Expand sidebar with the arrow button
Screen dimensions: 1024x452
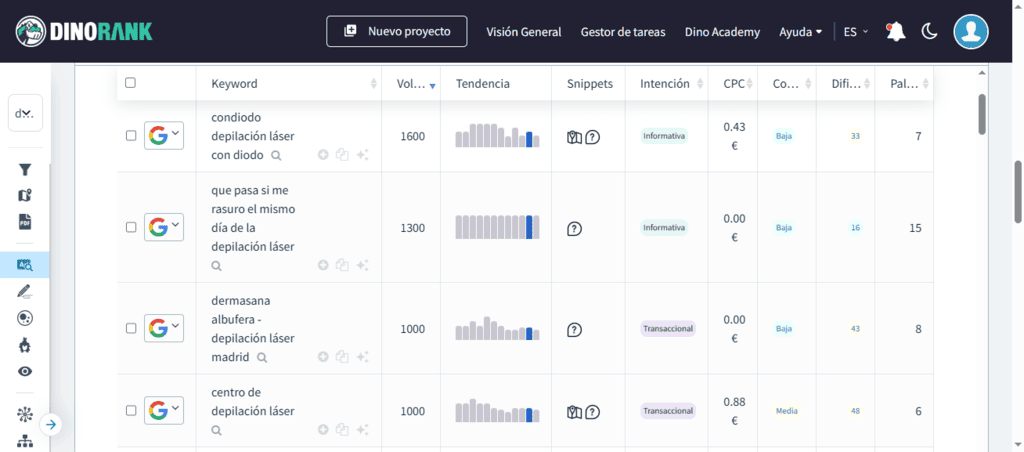pyautogui.click(x=51, y=425)
